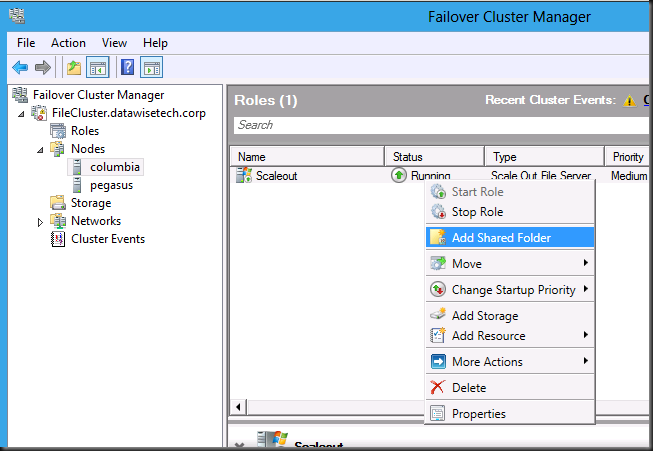Image resolution: width=653 pixels, height=451 pixels.
Task: Click the pegasus server icon
Action: point(77,185)
